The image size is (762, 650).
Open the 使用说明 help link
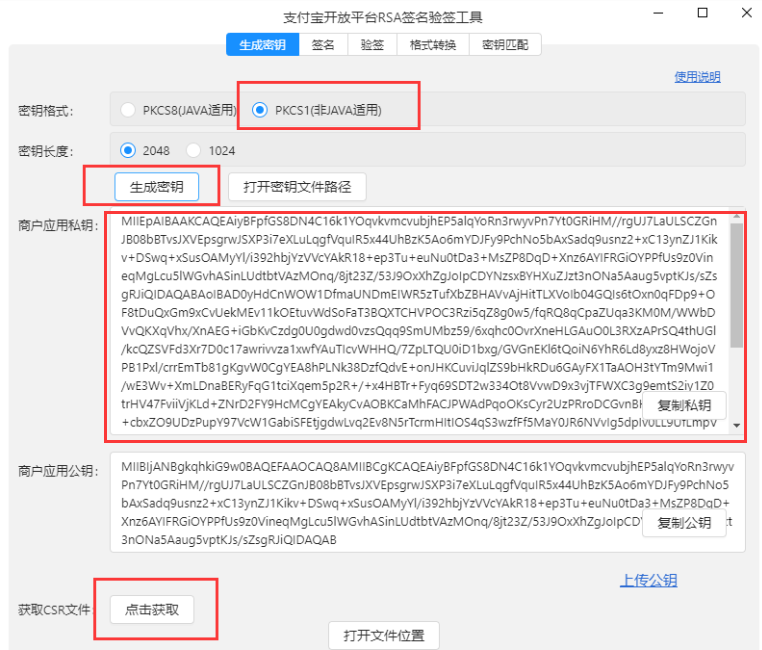[x=697, y=77]
